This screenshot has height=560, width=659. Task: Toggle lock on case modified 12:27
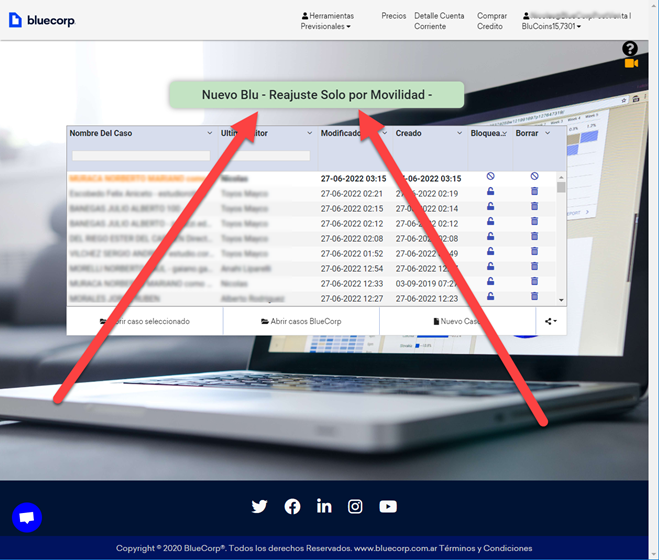pyautogui.click(x=490, y=296)
